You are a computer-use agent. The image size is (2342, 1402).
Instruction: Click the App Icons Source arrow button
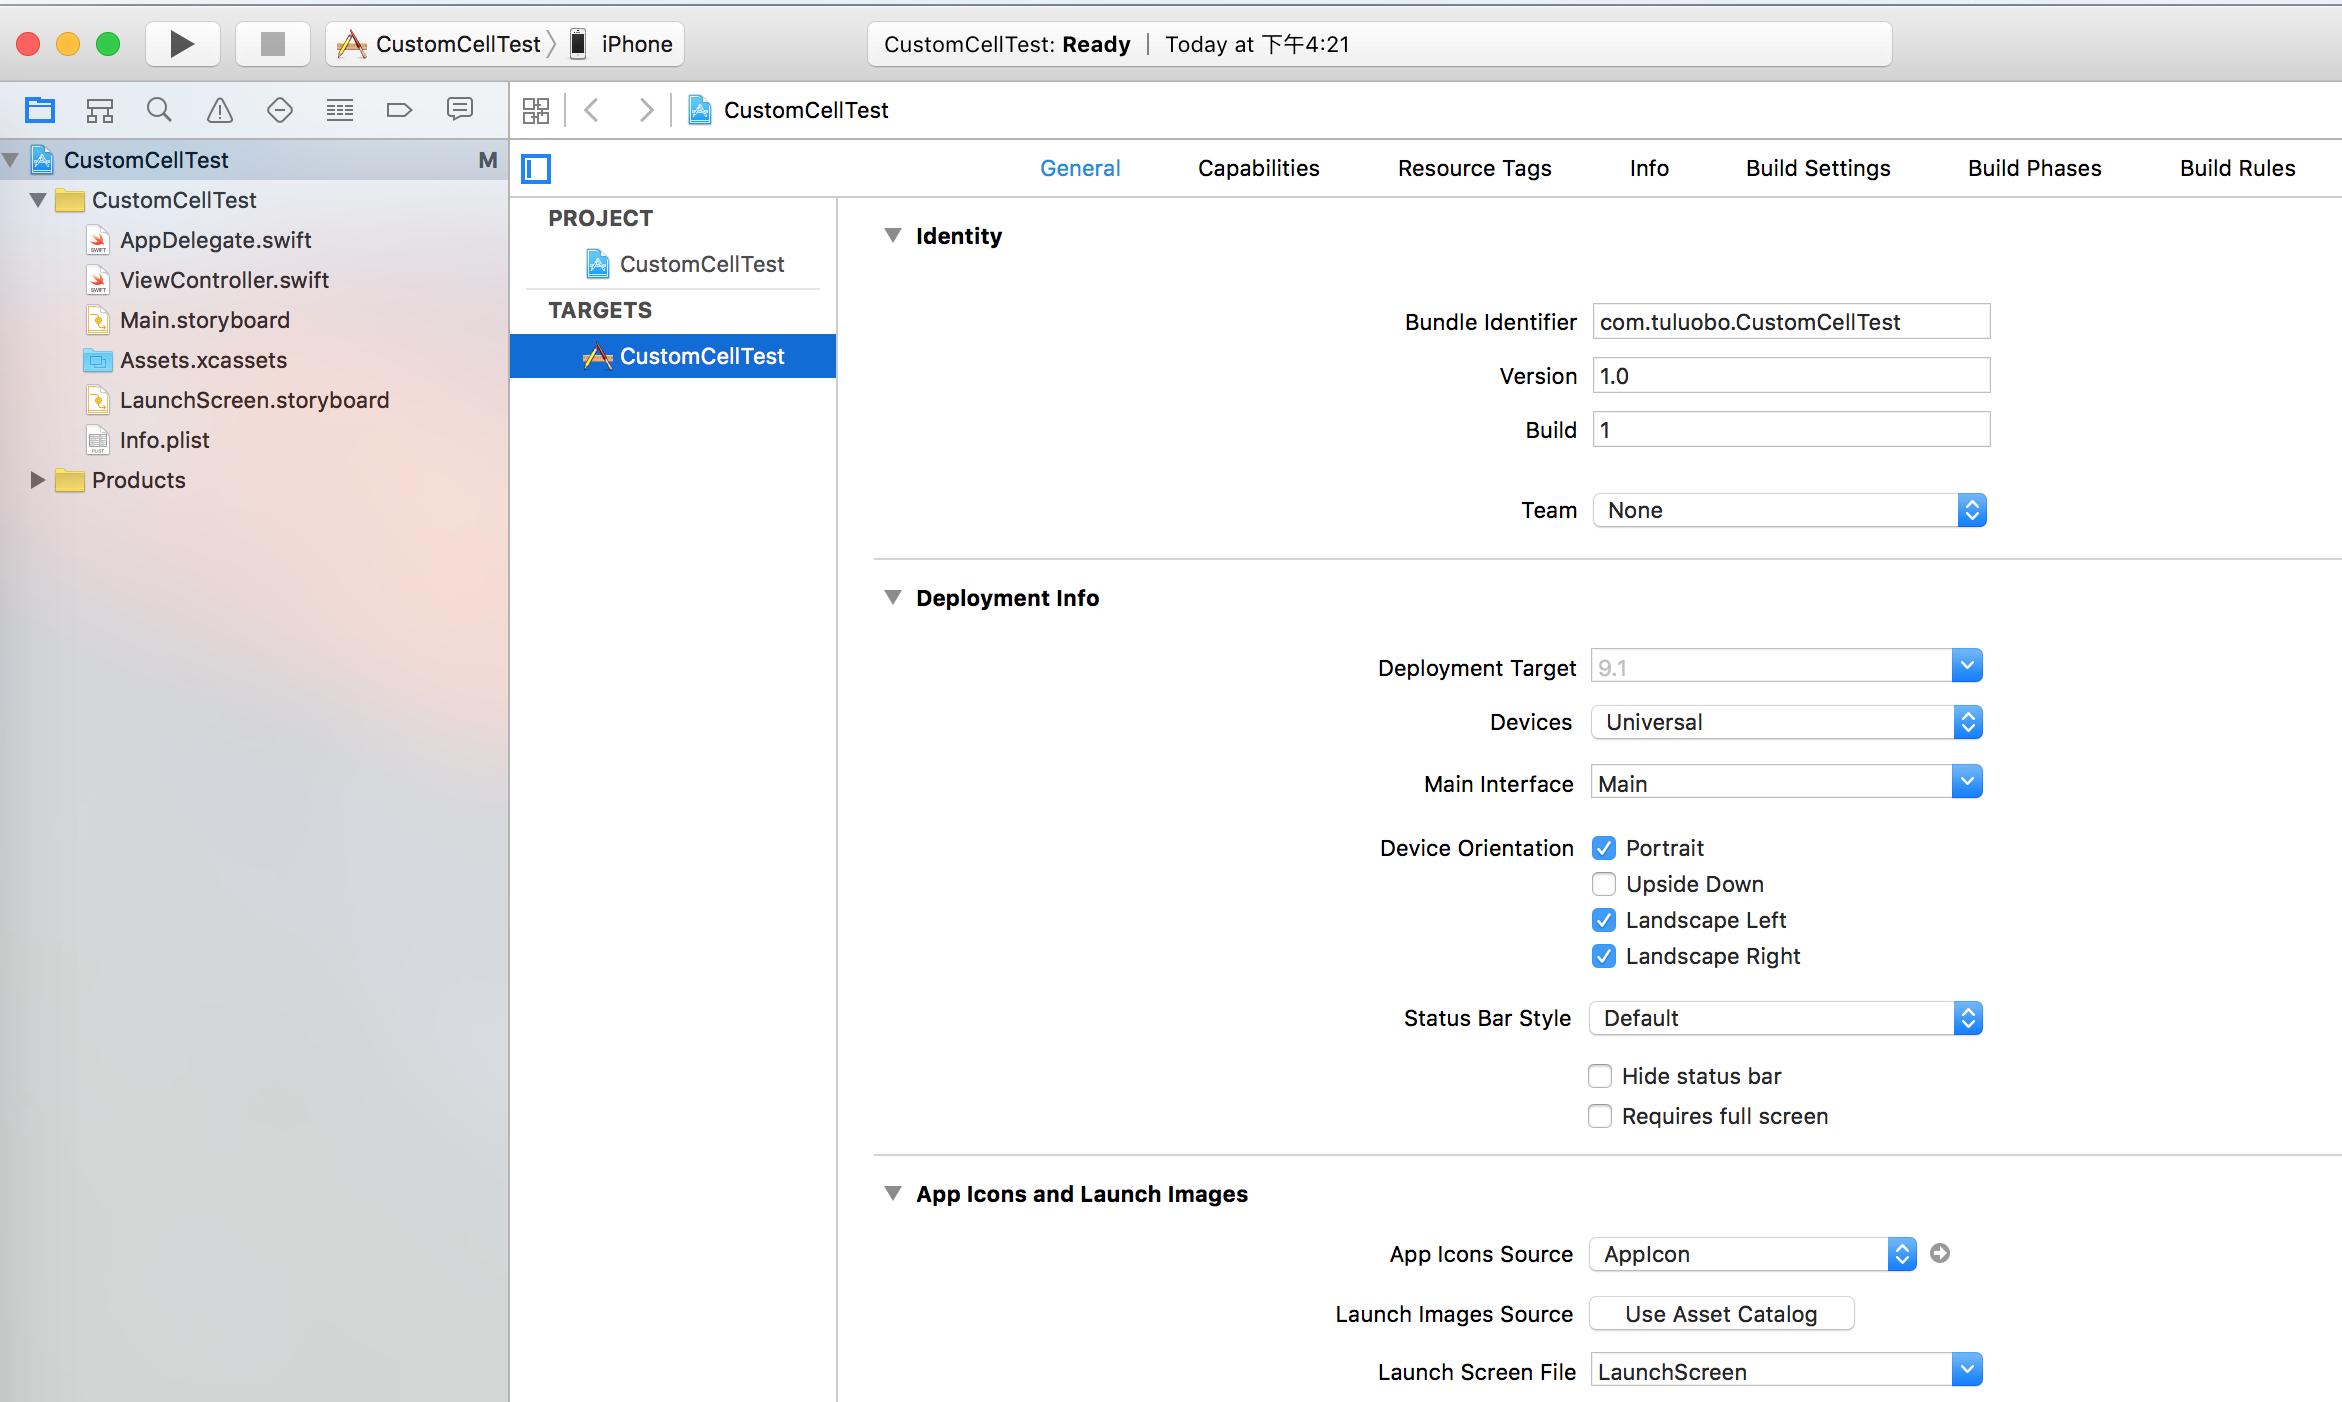tap(1940, 1253)
